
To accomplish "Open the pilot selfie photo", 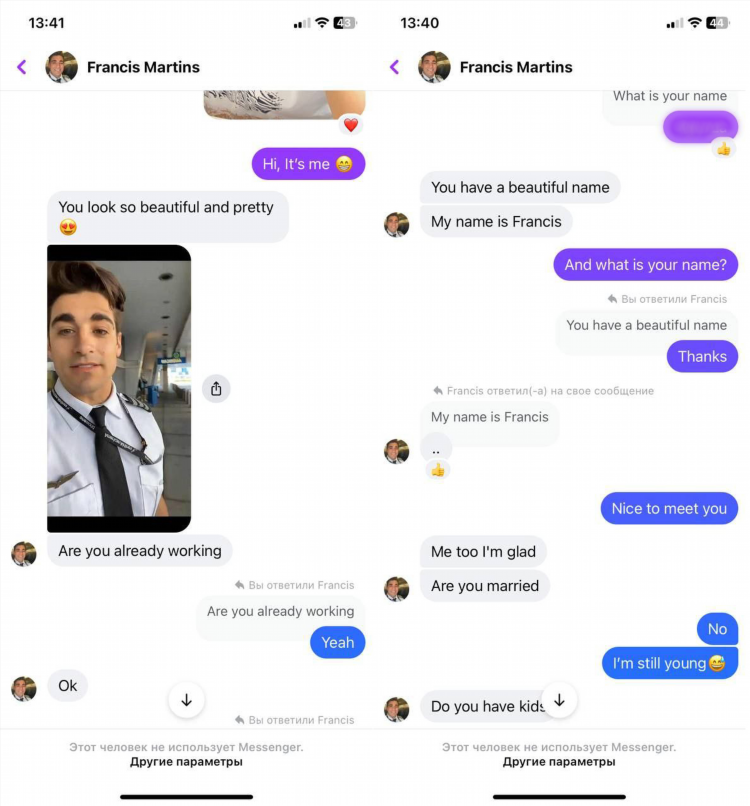I will click(119, 389).
